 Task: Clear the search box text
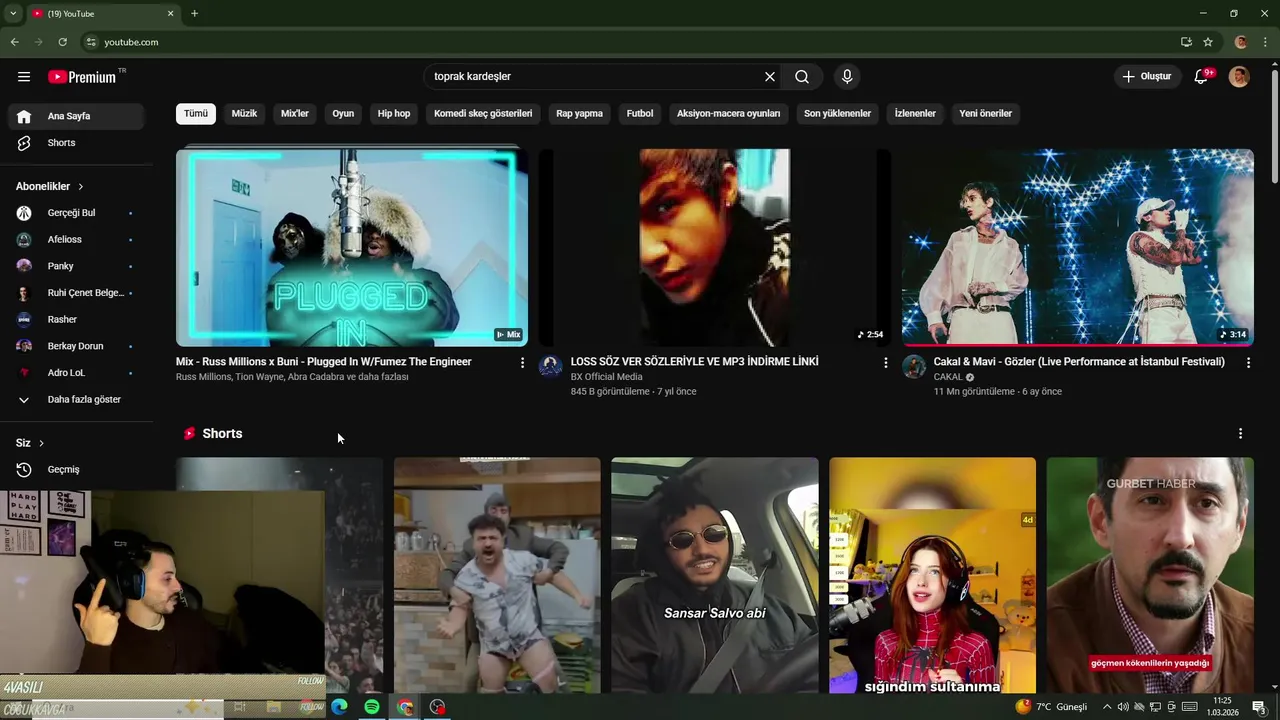click(x=770, y=77)
